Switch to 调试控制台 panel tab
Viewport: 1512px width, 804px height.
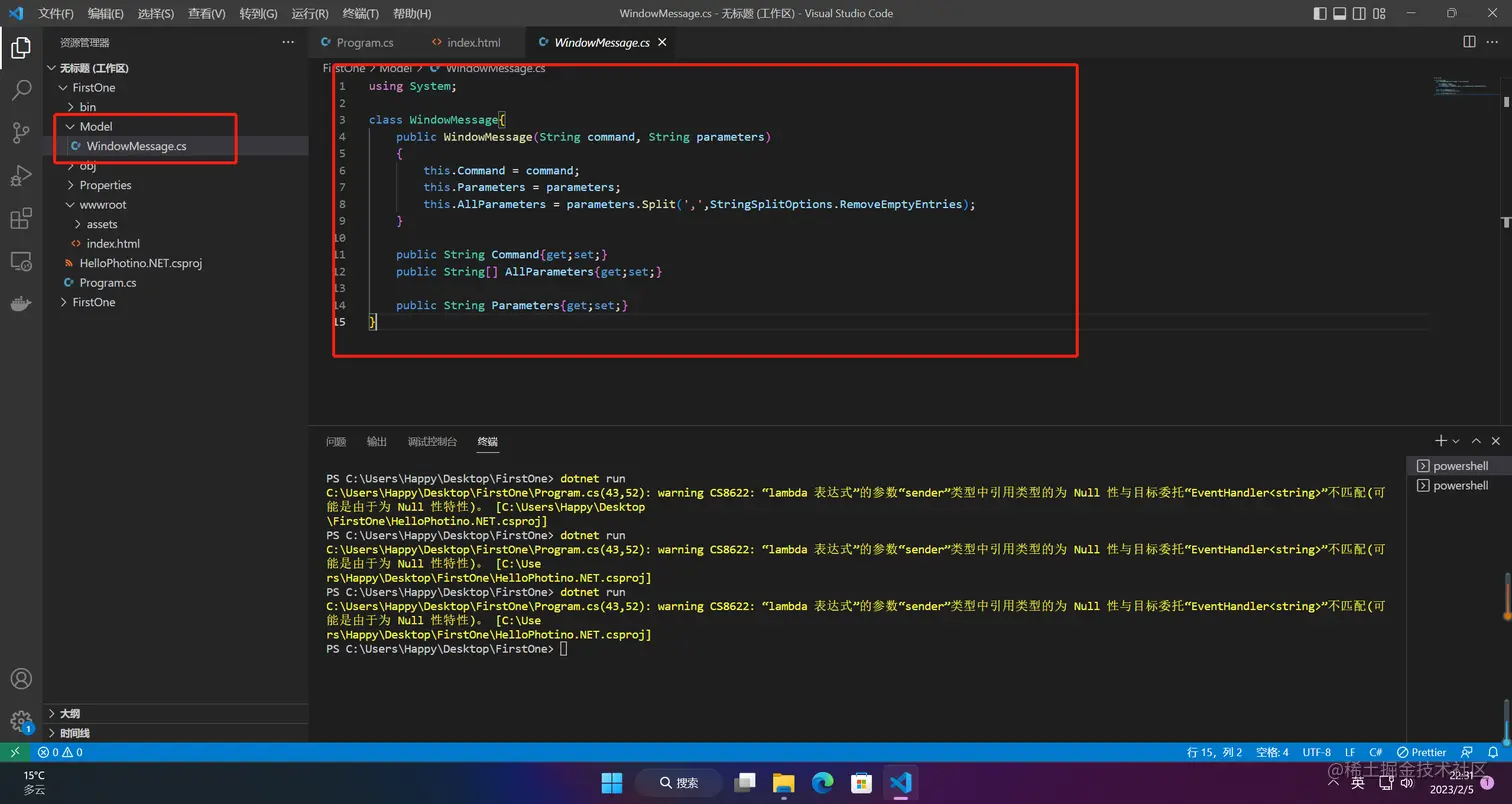coord(432,441)
